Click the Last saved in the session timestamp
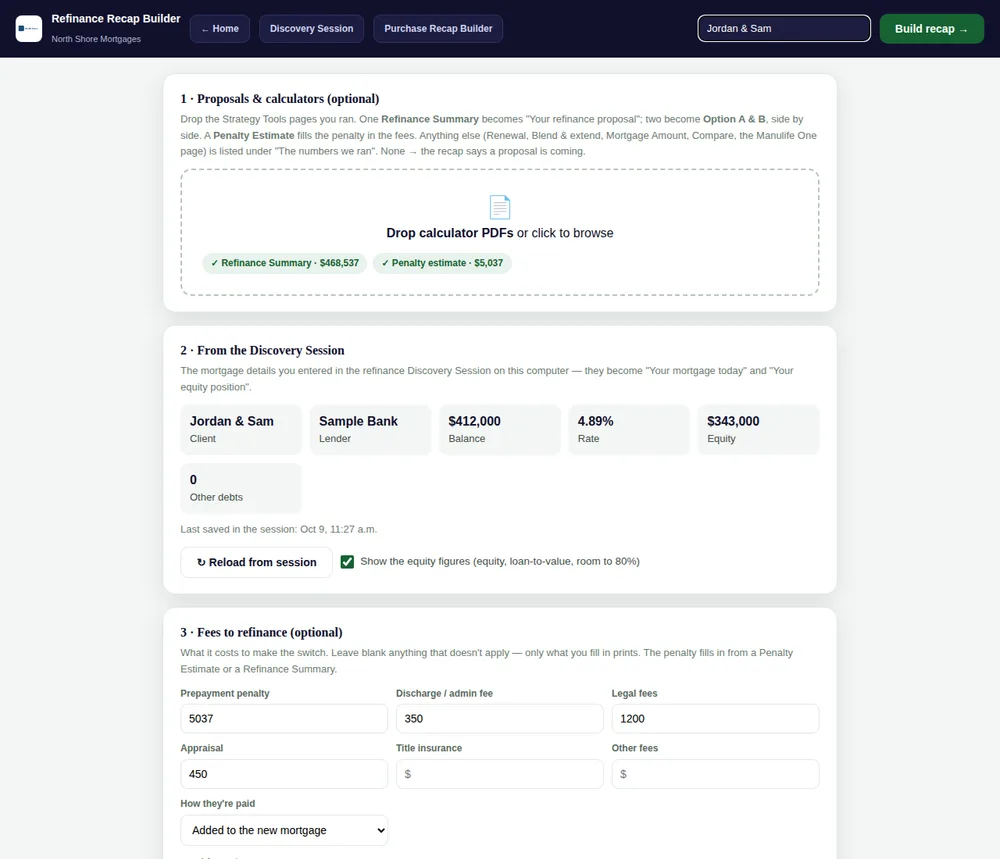Screen dimensions: 1000x859 pyautogui.click(x=279, y=529)
